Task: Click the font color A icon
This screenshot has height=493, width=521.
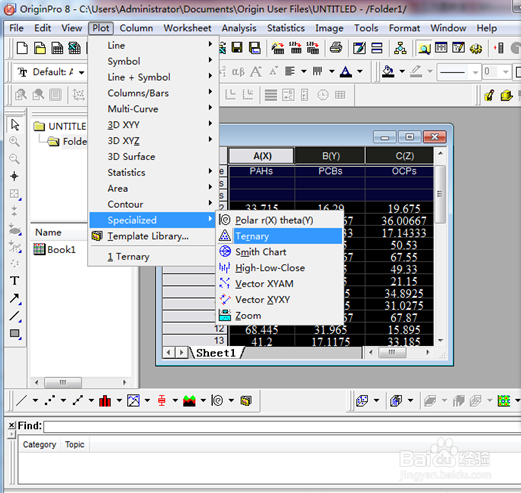Action: pos(346,71)
